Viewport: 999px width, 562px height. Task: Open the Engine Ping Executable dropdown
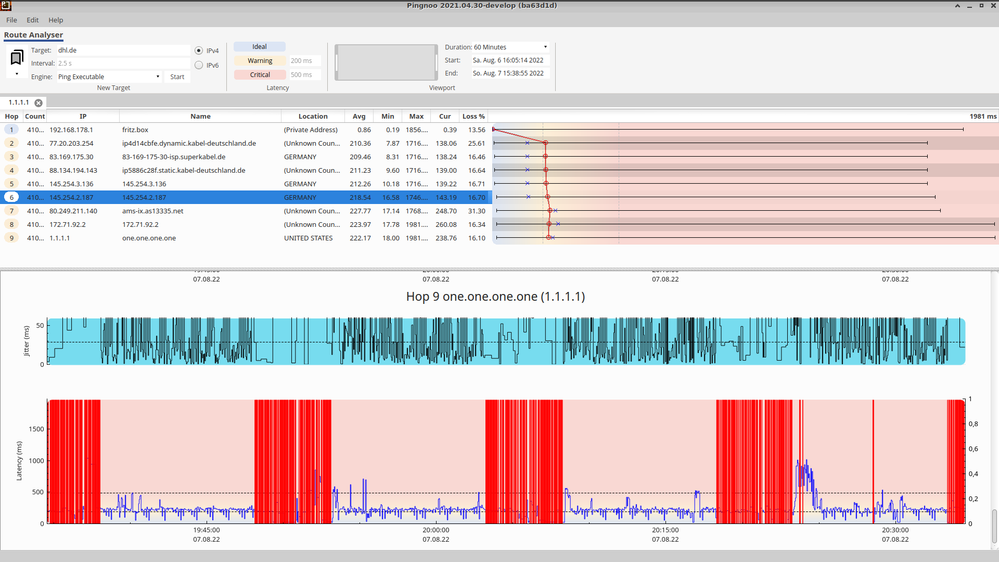(109, 77)
